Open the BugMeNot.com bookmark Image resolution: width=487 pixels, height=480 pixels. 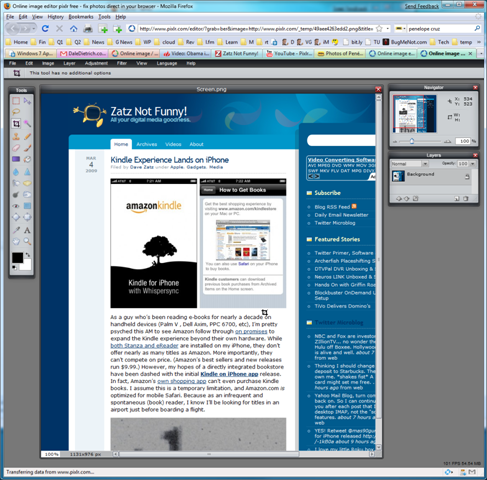point(405,42)
